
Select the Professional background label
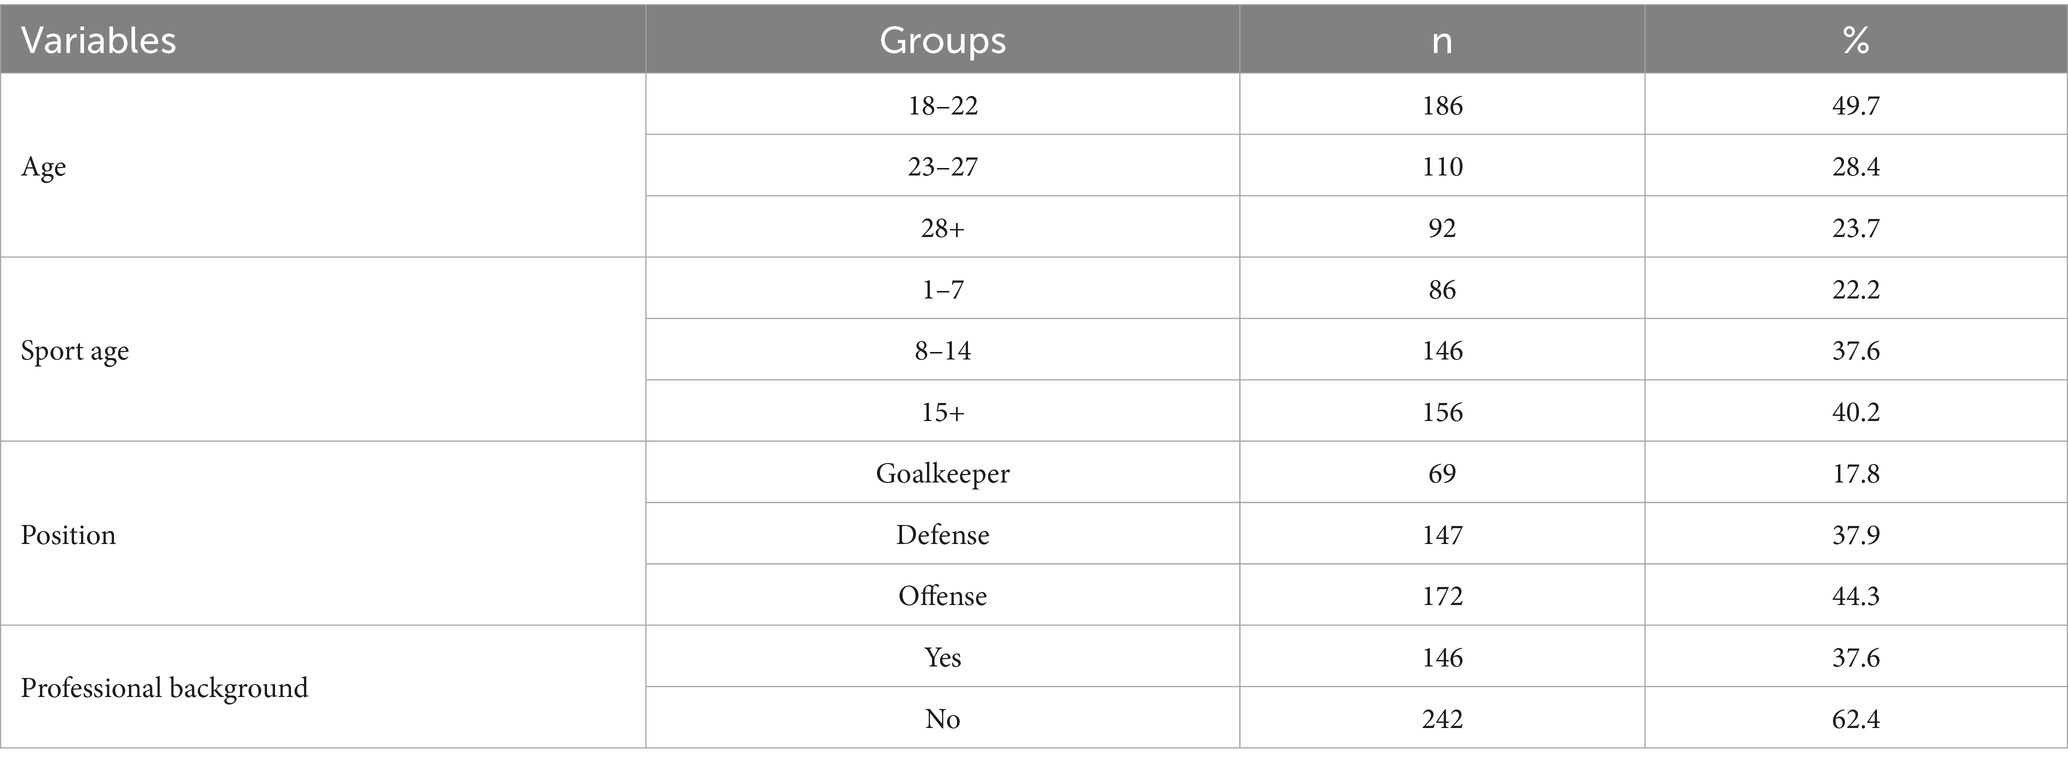pyautogui.click(x=164, y=688)
